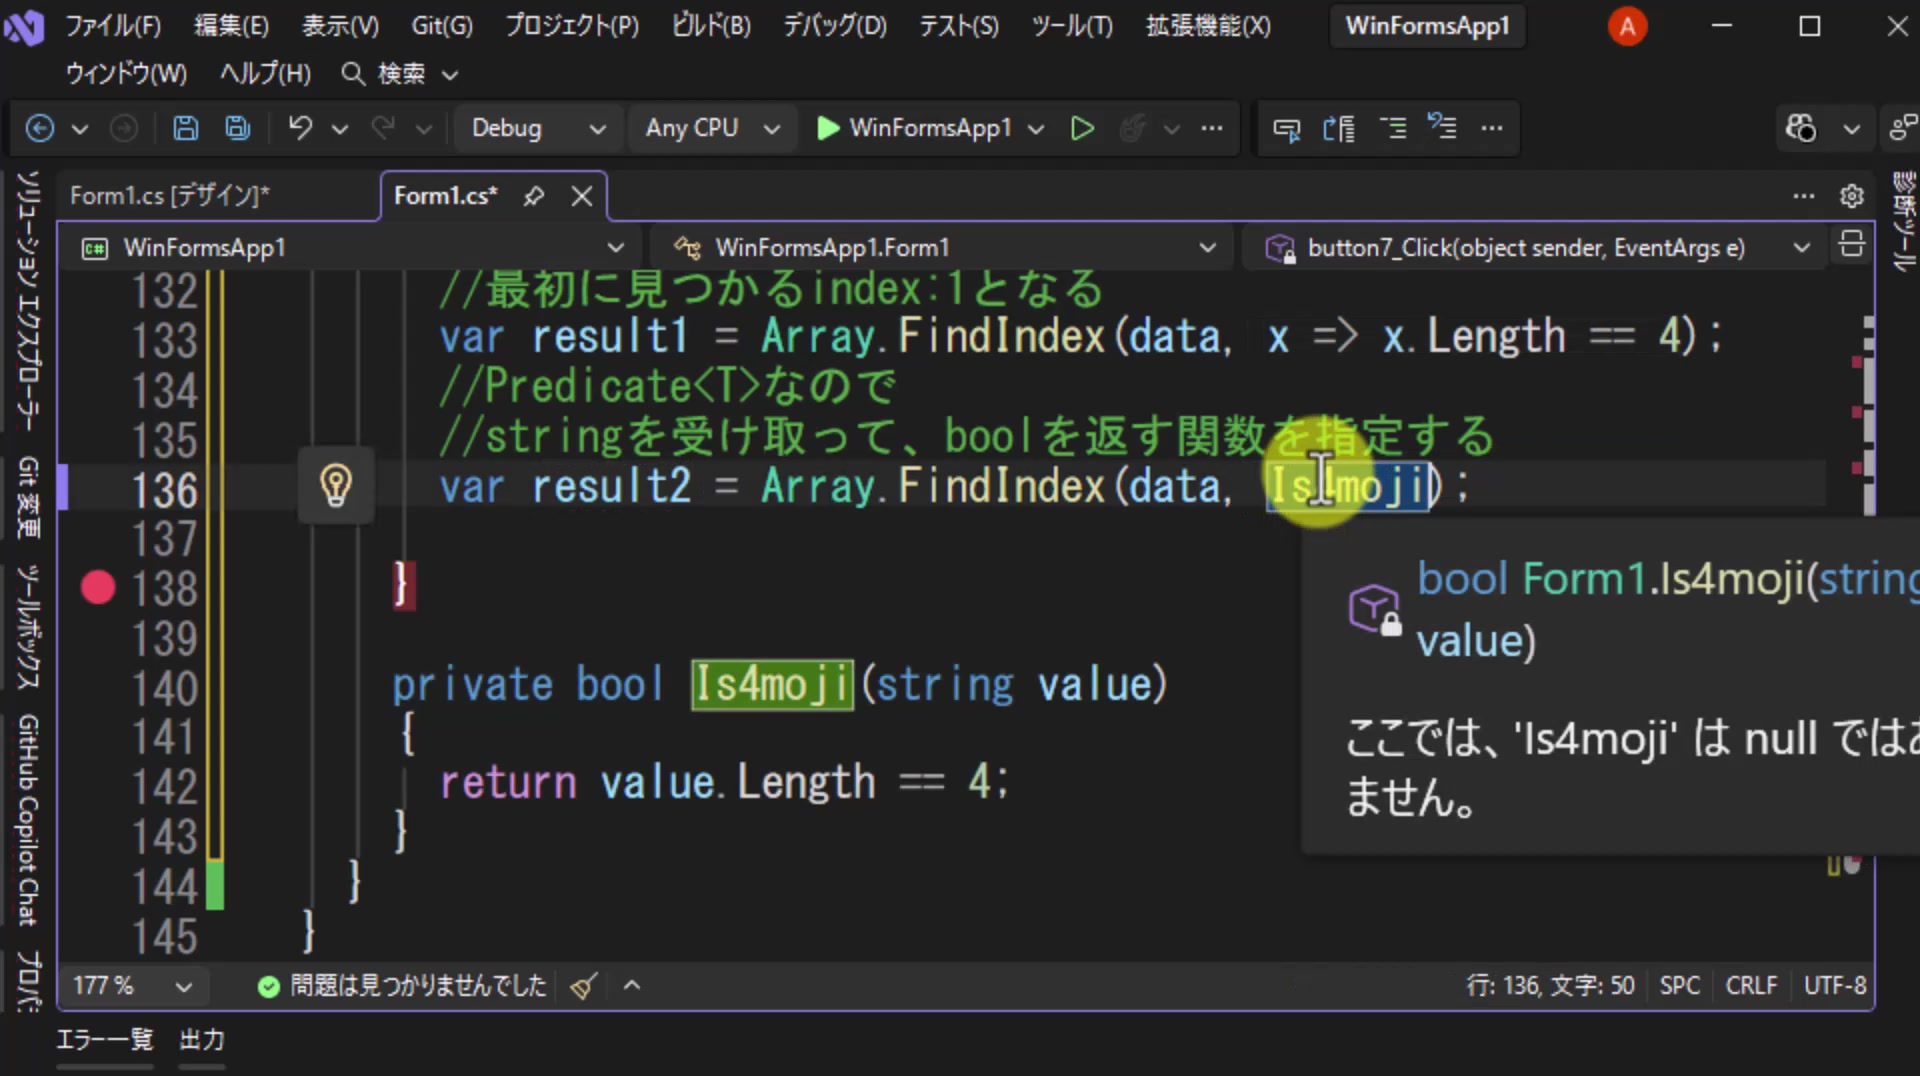Open the Git 変更 side tab
The width and height of the screenshot is (1920, 1076).
28,498
